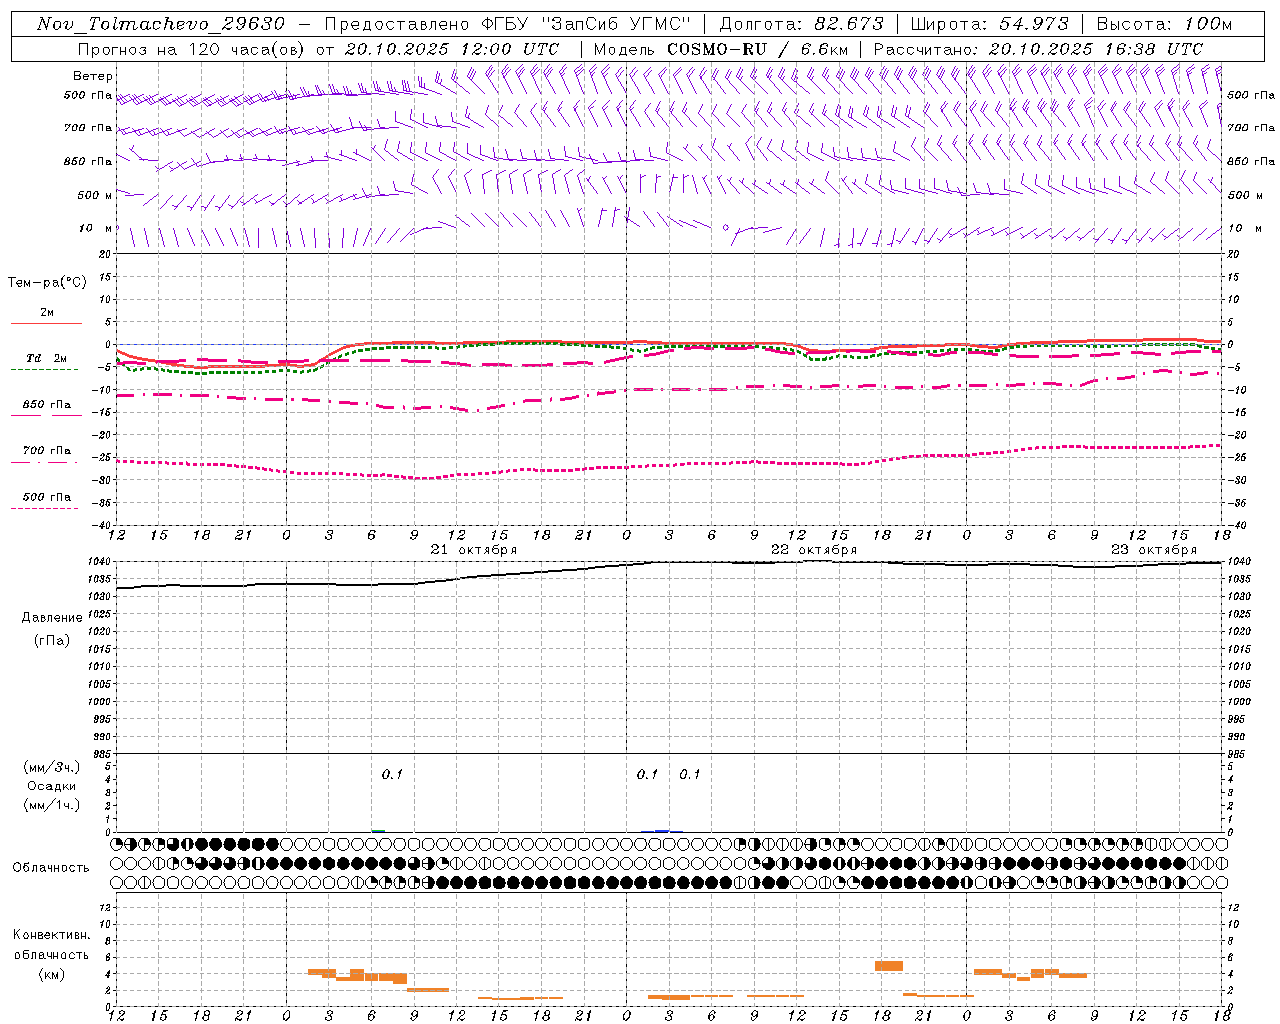Click the 23 октября date label
1280x1024 pixels.
[x=1154, y=550]
